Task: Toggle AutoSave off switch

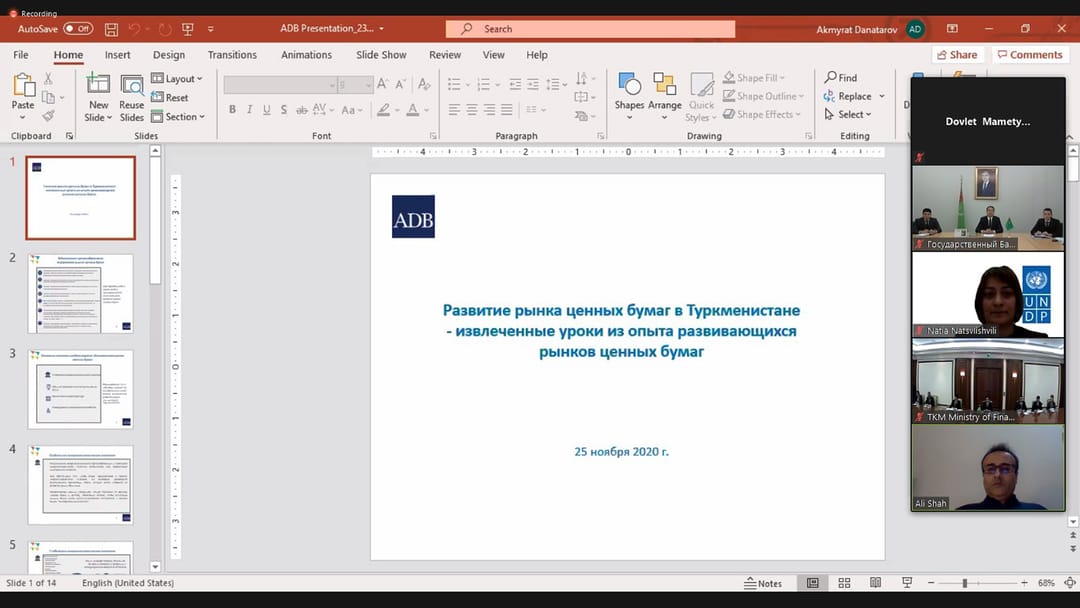Action: coord(78,30)
